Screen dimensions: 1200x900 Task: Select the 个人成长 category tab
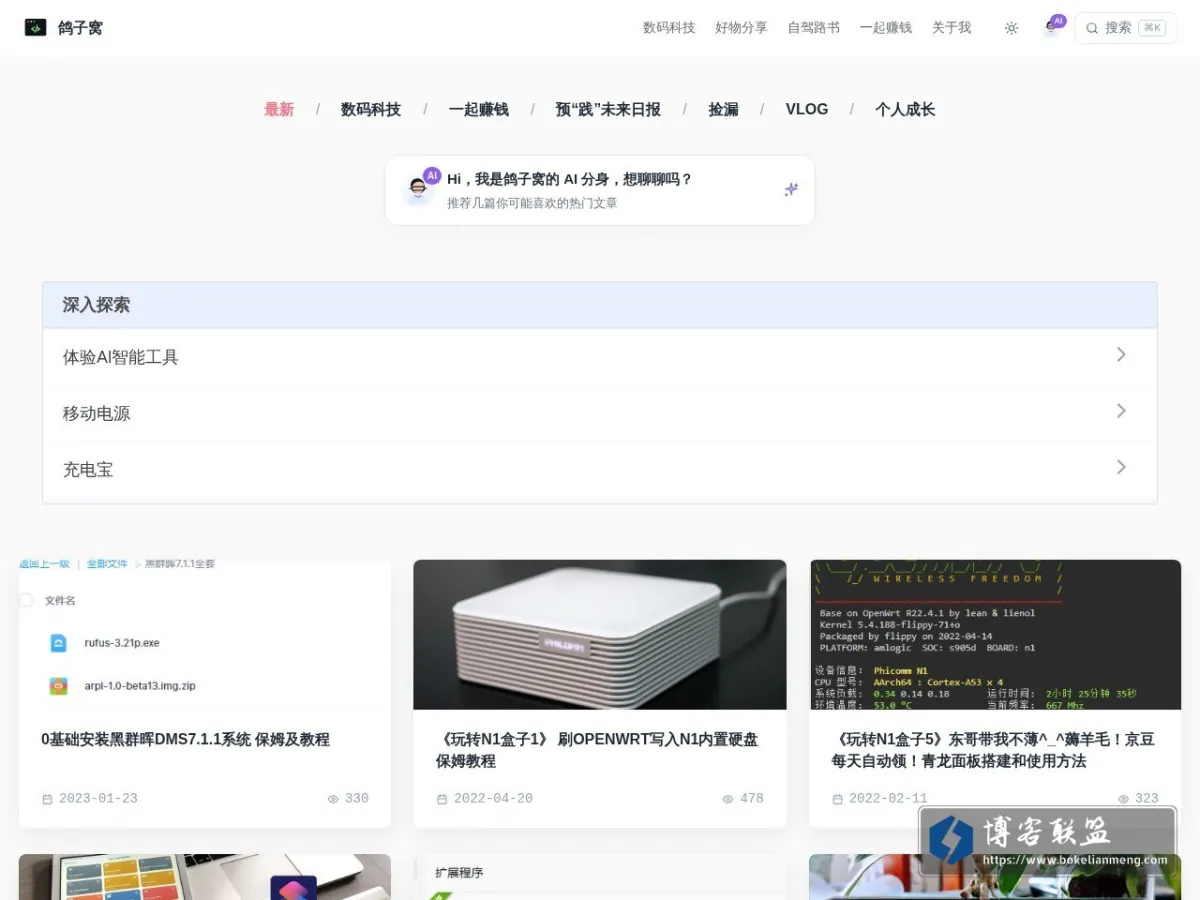point(905,109)
